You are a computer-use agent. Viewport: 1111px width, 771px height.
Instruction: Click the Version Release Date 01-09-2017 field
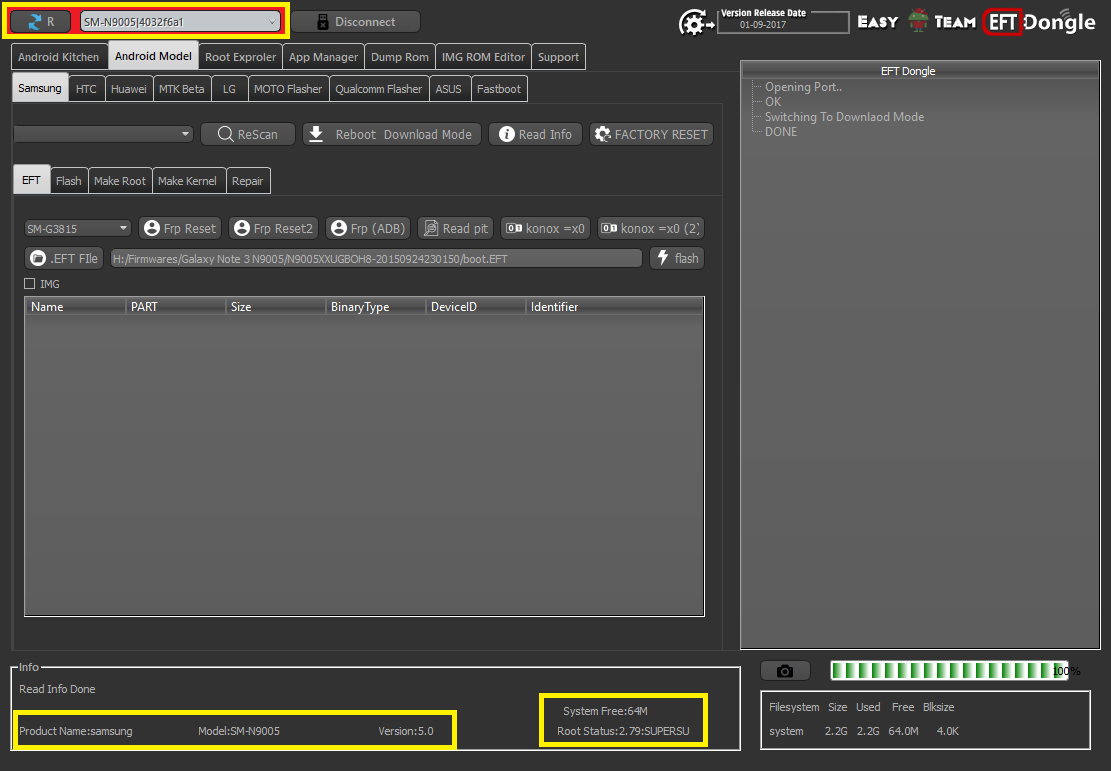[783, 23]
